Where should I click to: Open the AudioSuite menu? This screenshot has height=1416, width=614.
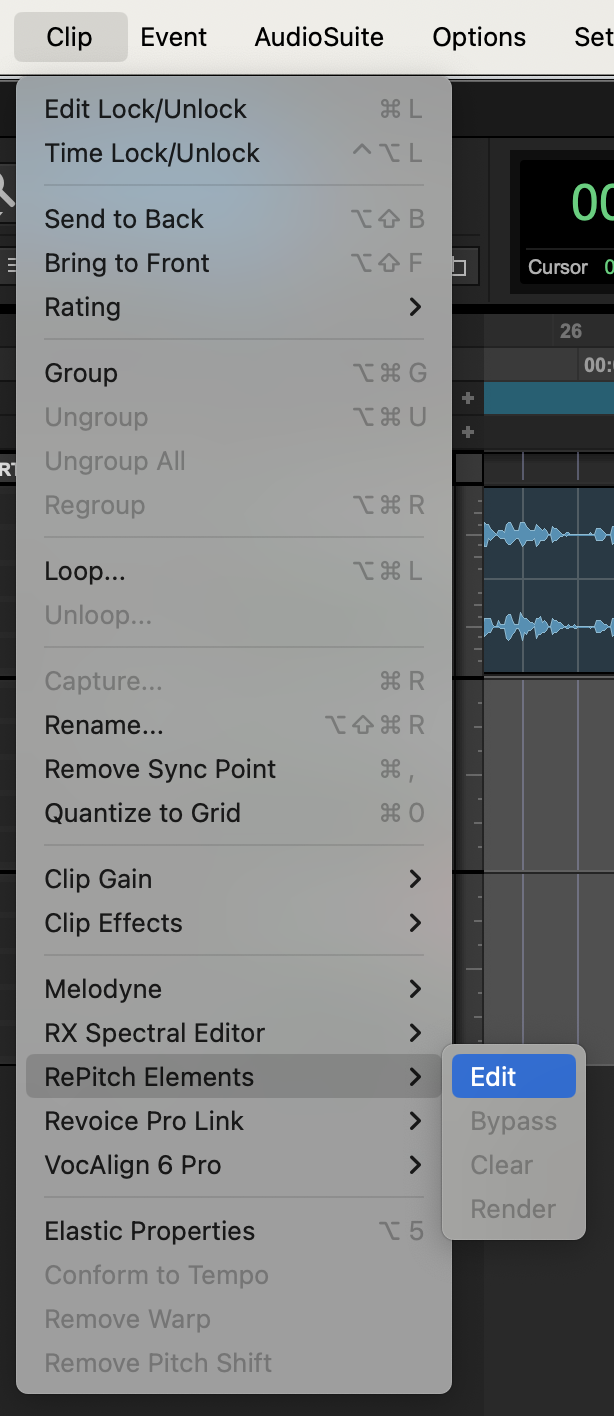[319, 37]
